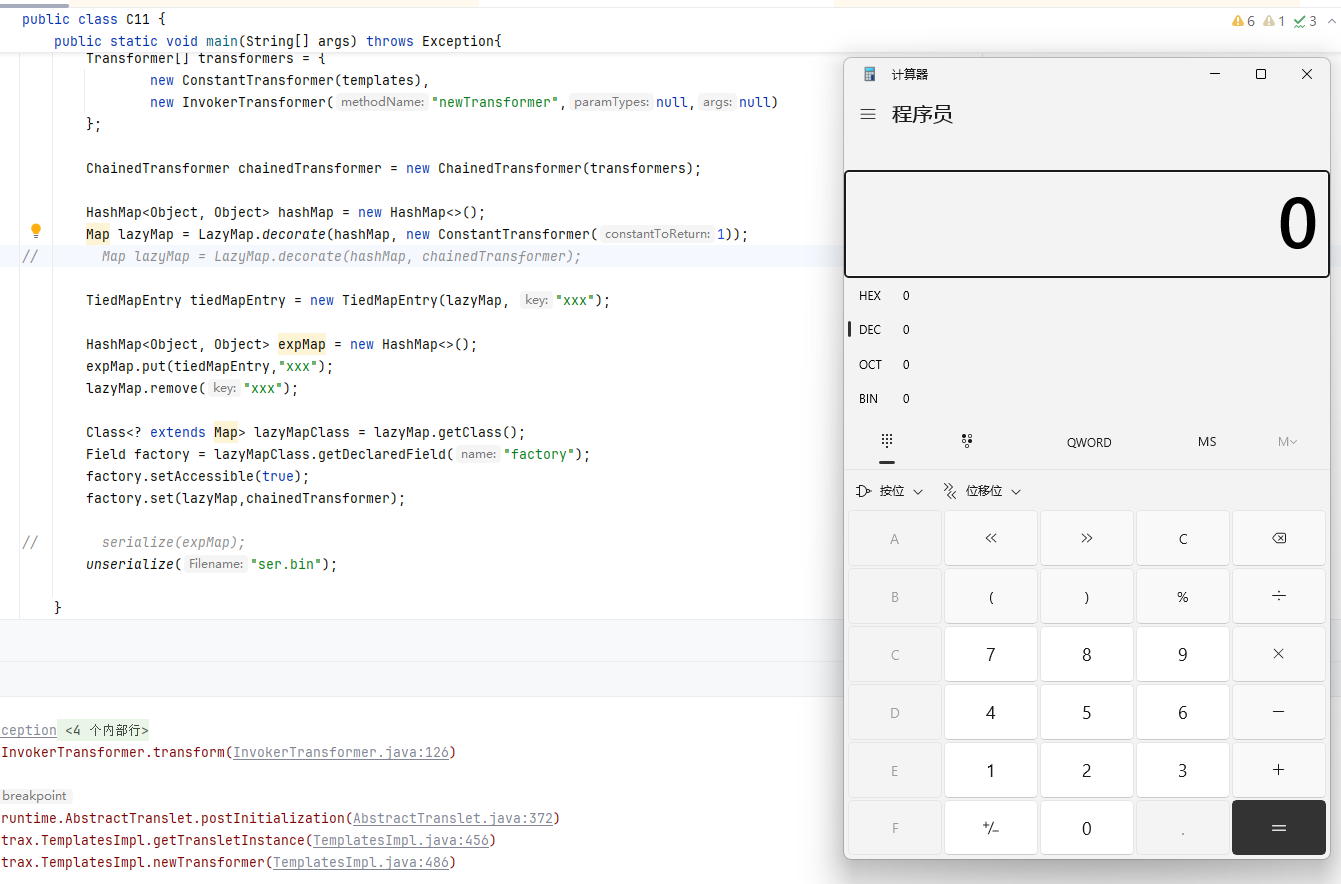1341x884 pixels.
Task: Click the underlined 'ception' exception link
Action: tap(29, 730)
